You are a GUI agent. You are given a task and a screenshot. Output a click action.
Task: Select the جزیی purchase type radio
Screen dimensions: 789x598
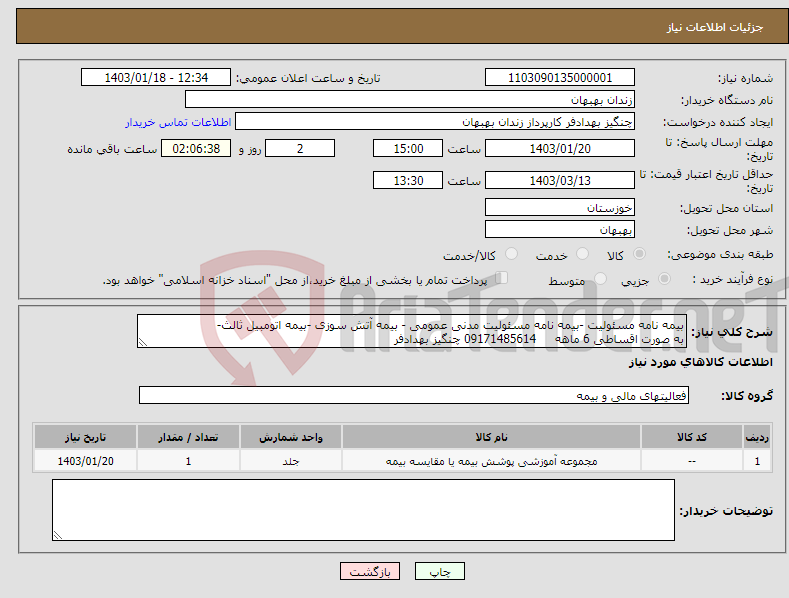tap(664, 279)
